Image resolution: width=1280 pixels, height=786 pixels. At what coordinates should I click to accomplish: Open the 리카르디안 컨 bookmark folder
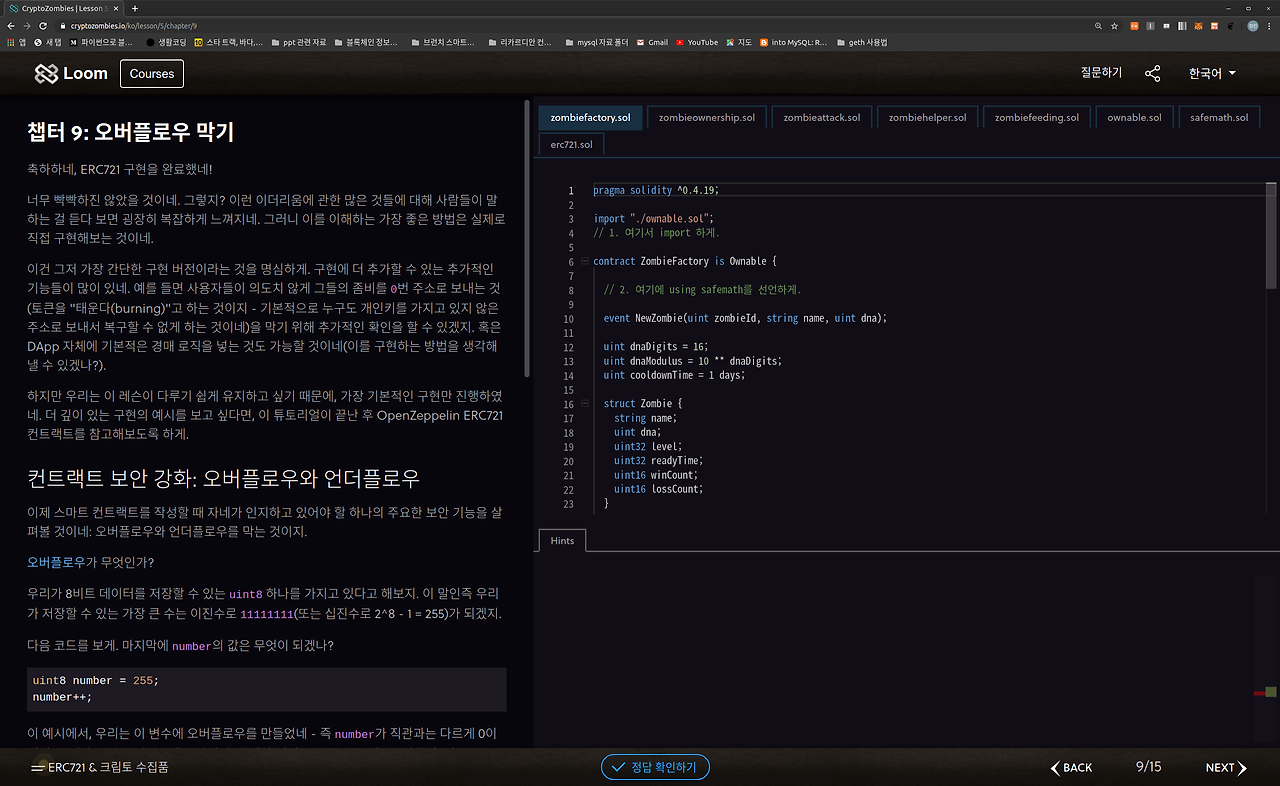click(520, 42)
